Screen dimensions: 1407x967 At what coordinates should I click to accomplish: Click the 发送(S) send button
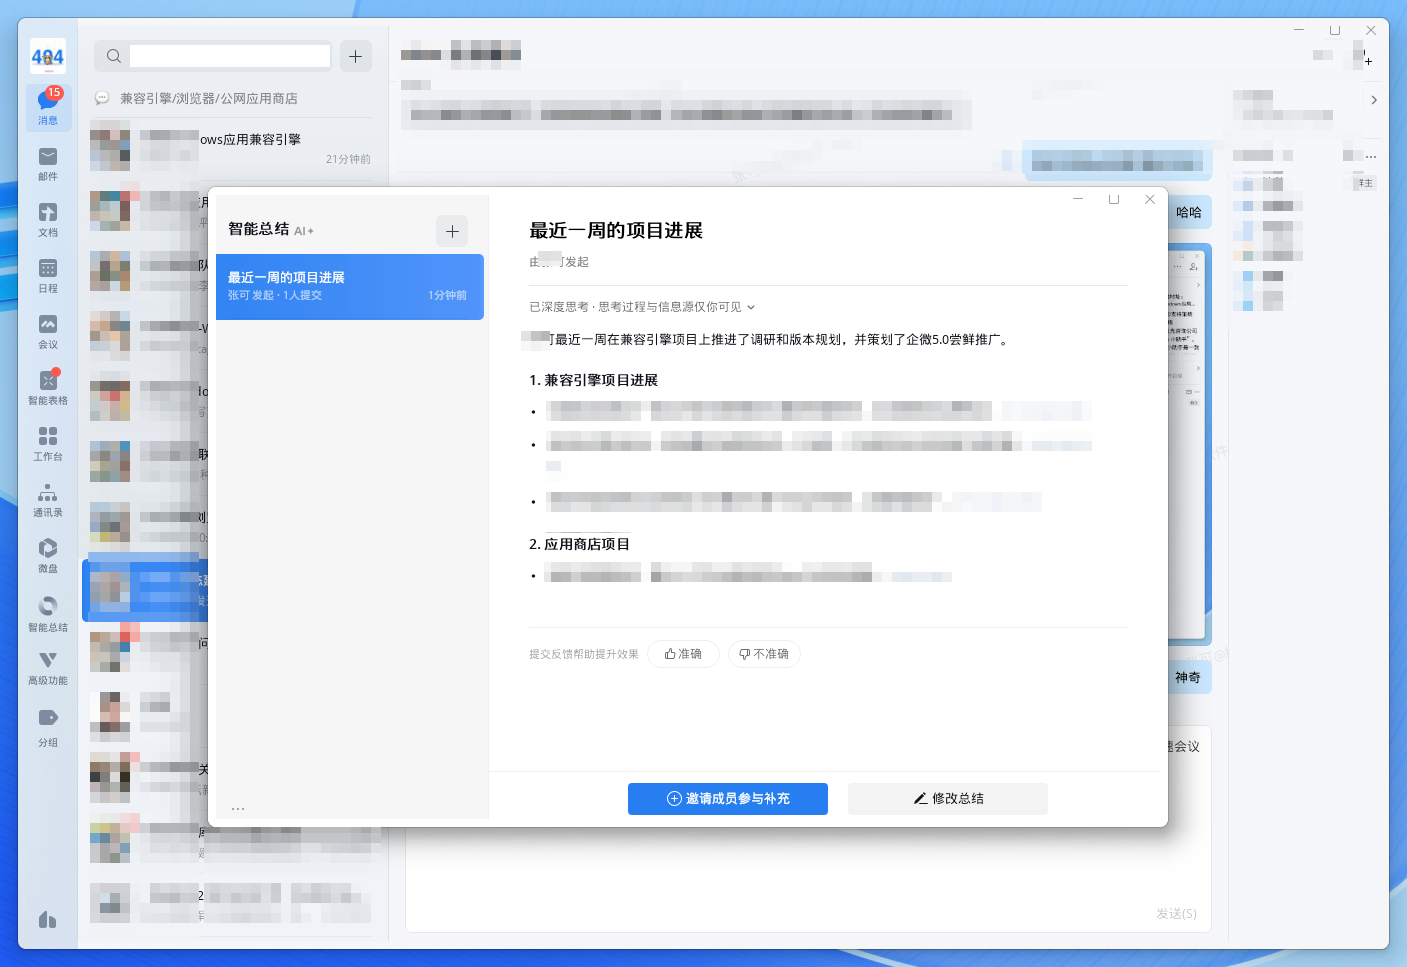pos(1176,914)
